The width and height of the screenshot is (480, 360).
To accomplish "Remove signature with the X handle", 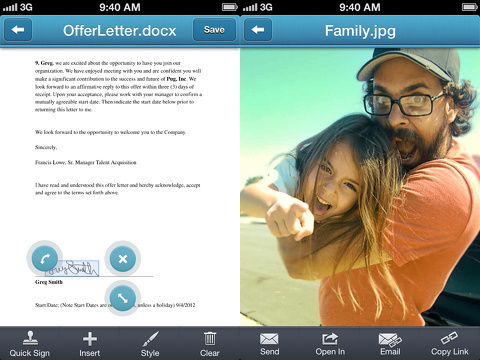I will coord(123,259).
